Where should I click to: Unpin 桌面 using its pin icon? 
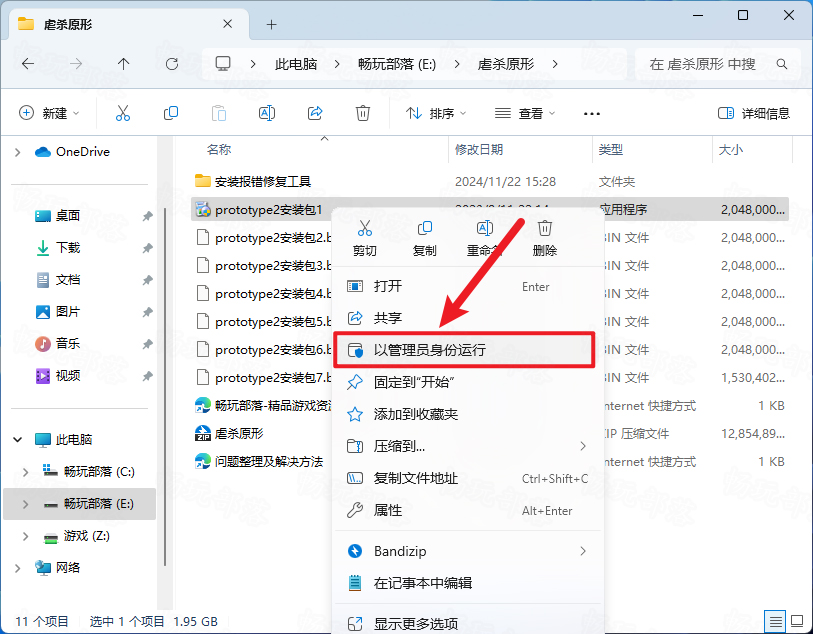148,216
